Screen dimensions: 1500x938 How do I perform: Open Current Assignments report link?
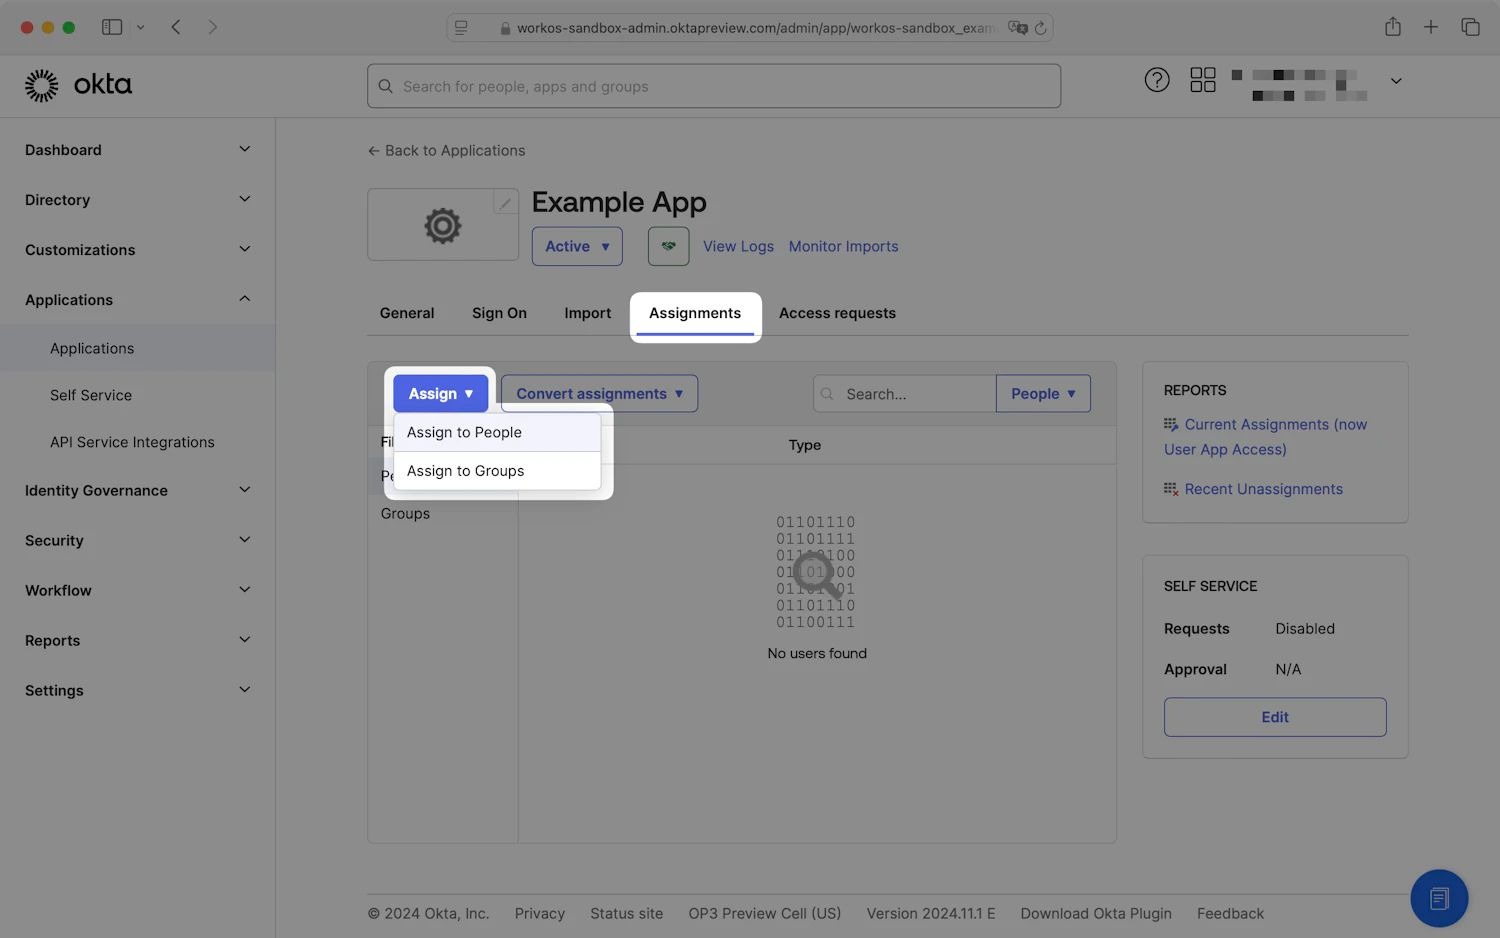[x=1265, y=437]
